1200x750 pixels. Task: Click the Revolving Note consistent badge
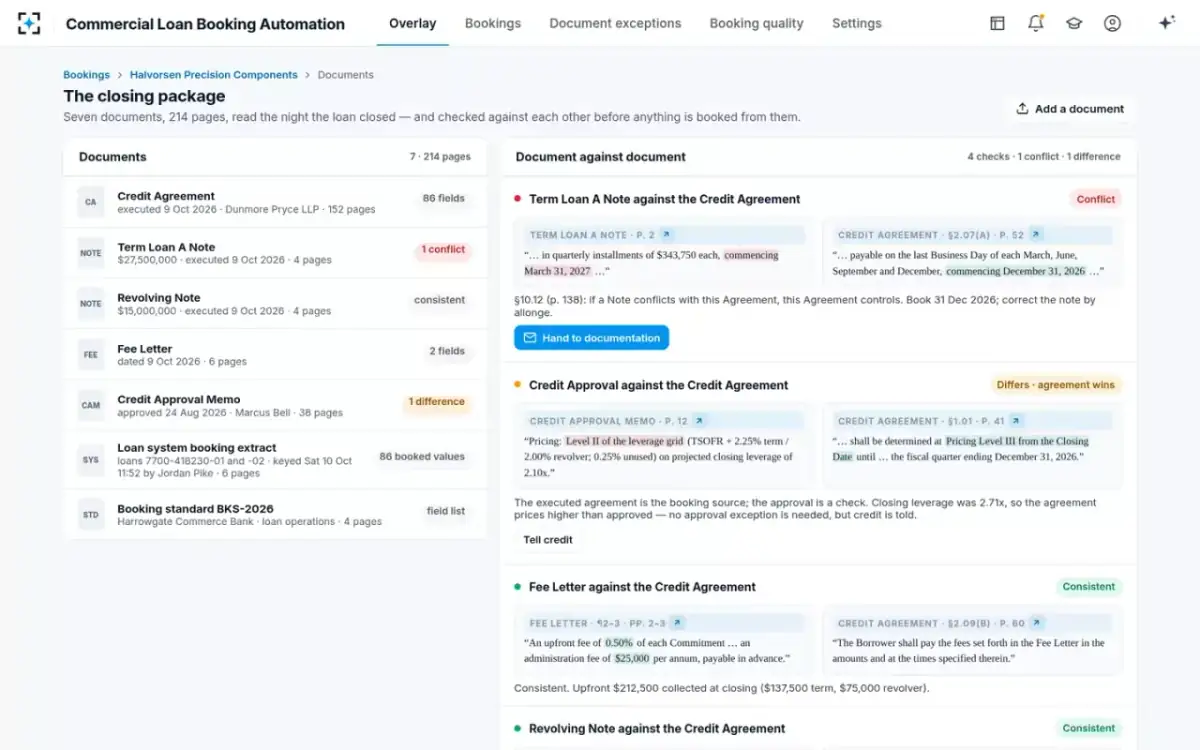[440, 300]
